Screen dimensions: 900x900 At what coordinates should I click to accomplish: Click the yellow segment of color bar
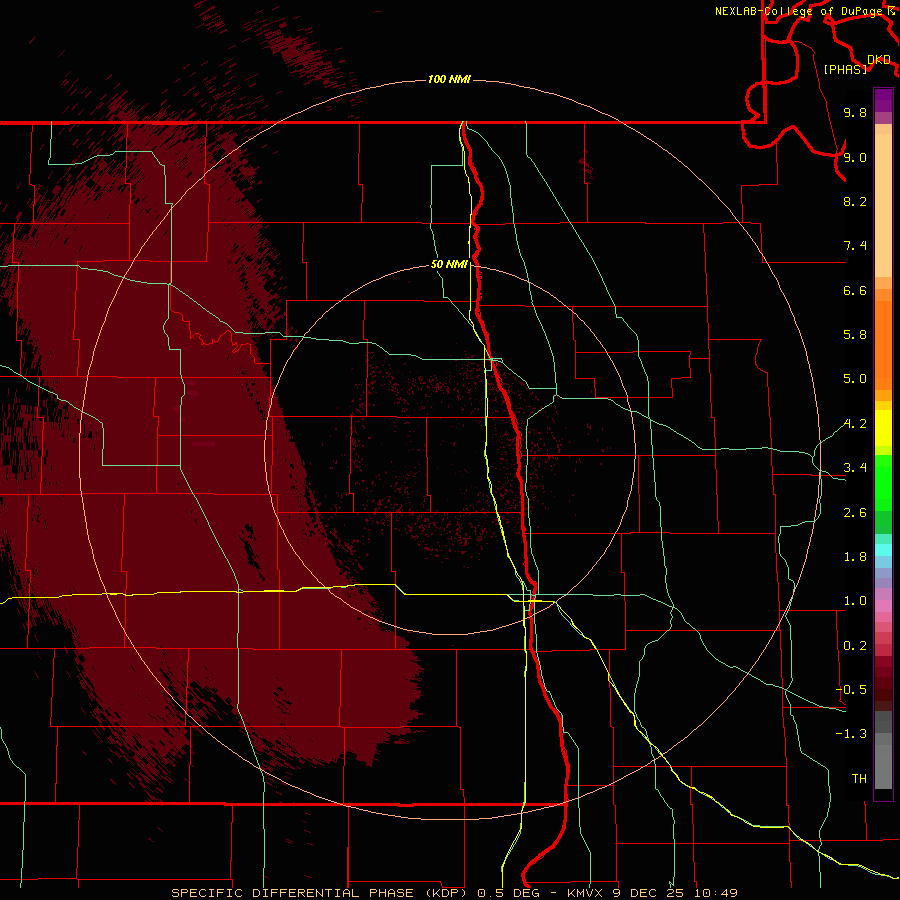[x=883, y=428]
